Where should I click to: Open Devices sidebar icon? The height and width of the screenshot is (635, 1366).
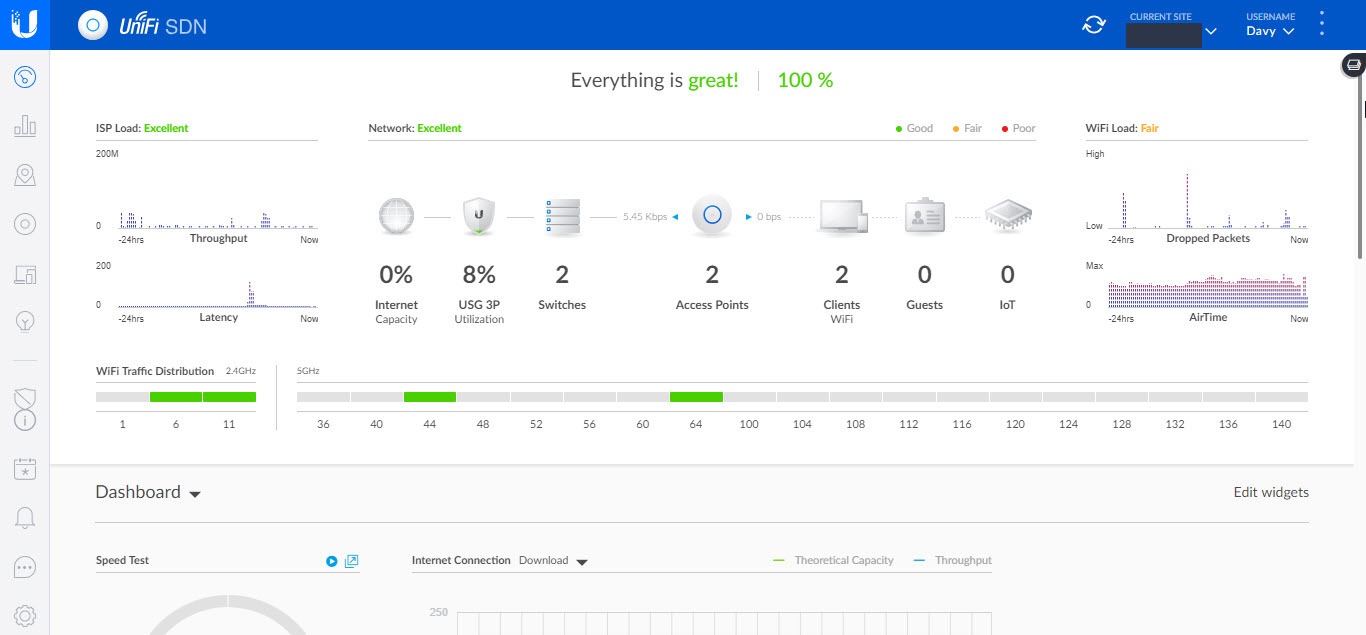25,224
